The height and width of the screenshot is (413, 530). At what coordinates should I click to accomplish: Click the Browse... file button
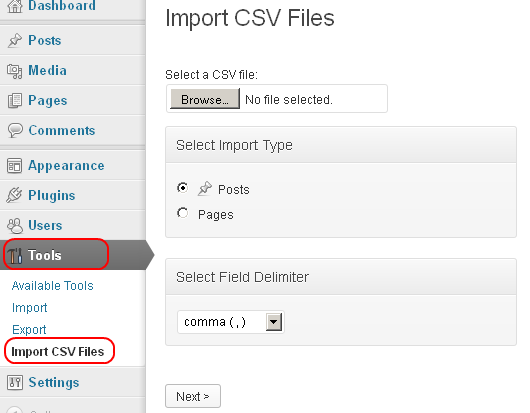point(205,99)
